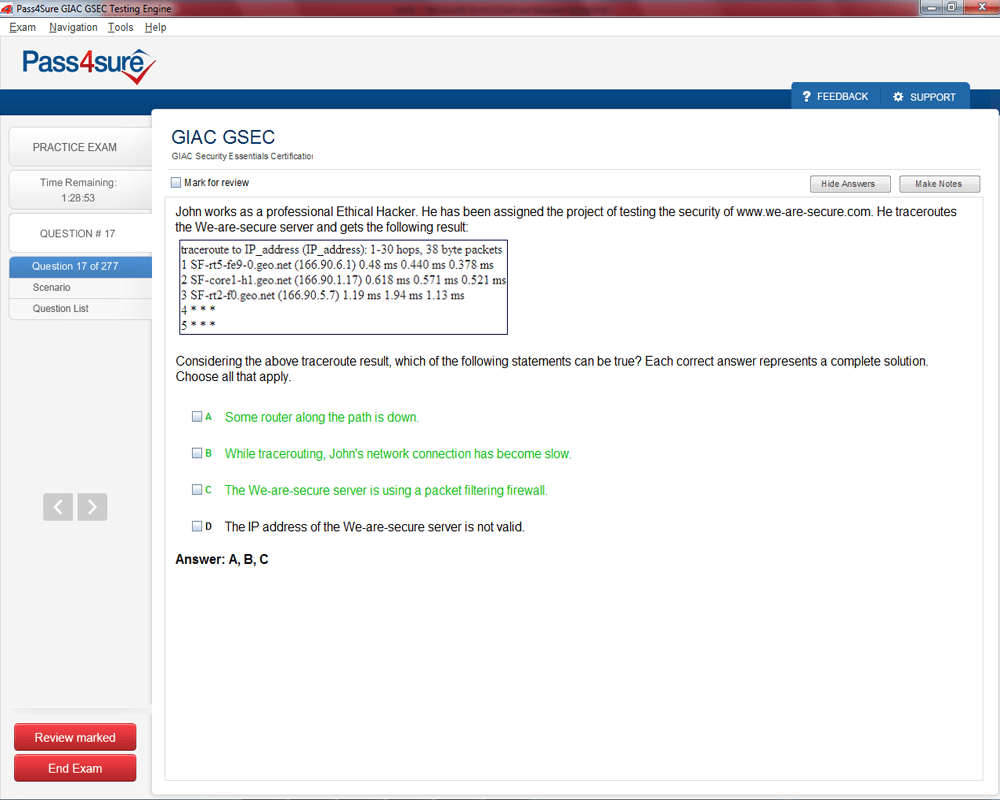Click the question mark feedback icon
This screenshot has width=1000, height=800.
pos(806,96)
